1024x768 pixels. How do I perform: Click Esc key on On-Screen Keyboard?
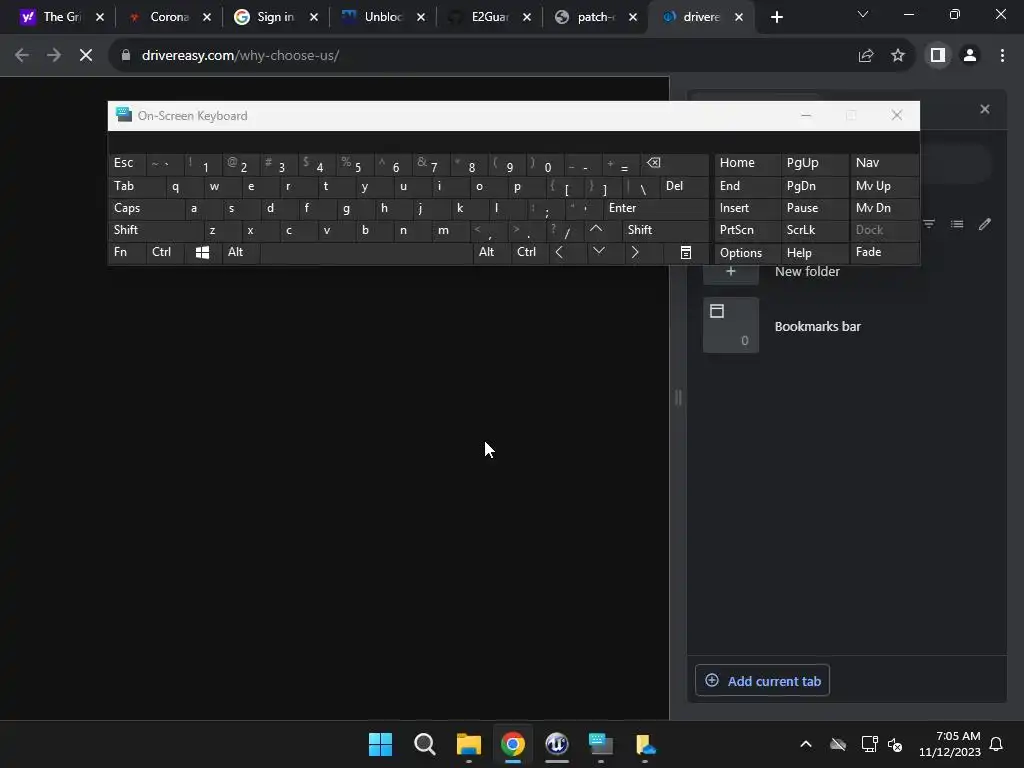click(x=127, y=163)
